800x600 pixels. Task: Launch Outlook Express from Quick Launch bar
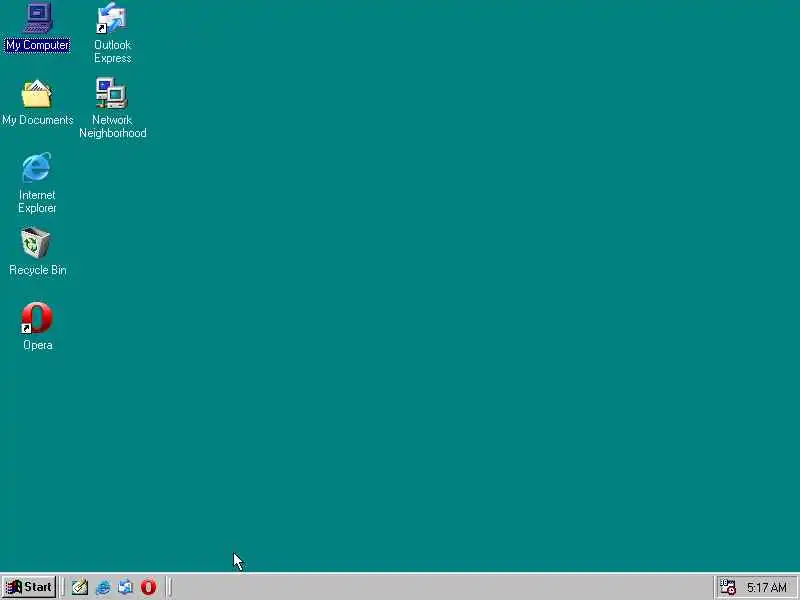coord(126,587)
